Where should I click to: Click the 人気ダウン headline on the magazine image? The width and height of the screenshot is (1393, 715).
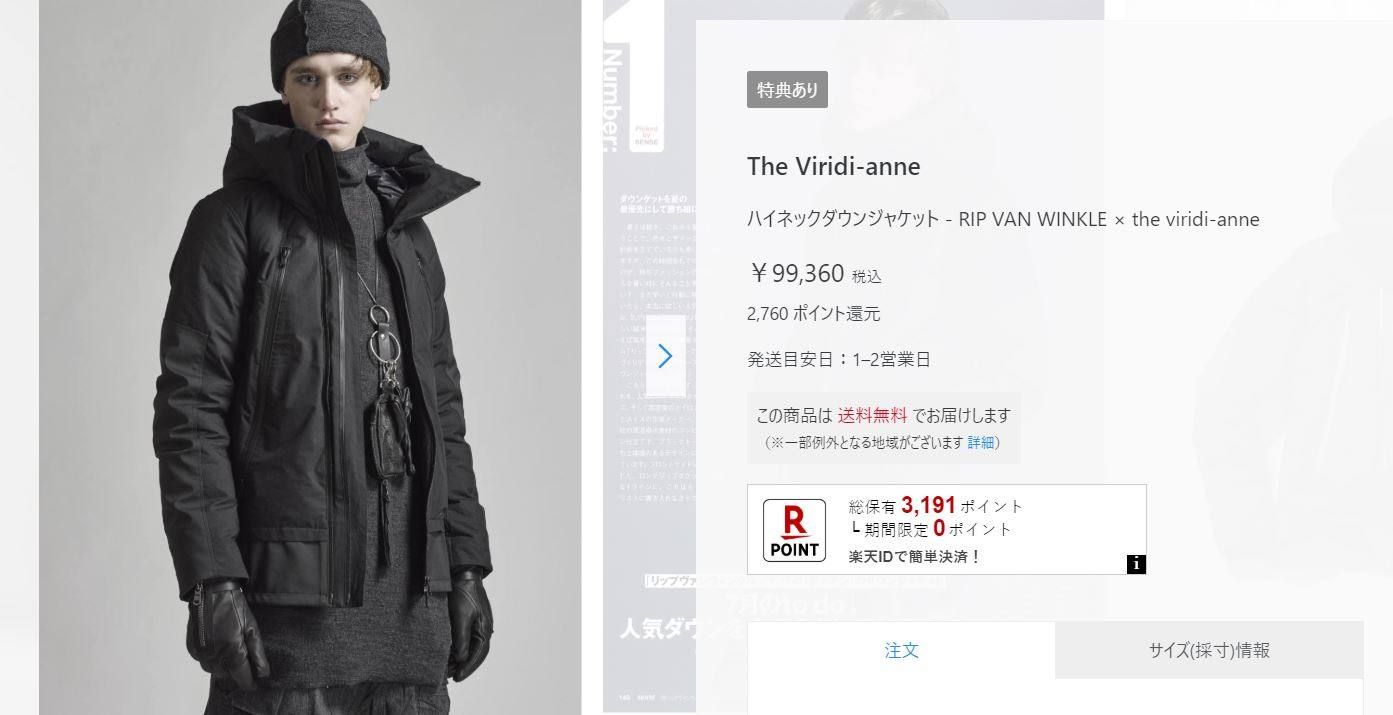(682, 629)
